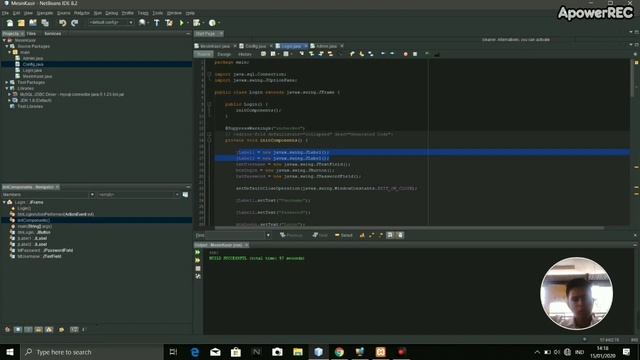Switch to the History view button
The height and width of the screenshot is (360, 640).
click(244, 54)
